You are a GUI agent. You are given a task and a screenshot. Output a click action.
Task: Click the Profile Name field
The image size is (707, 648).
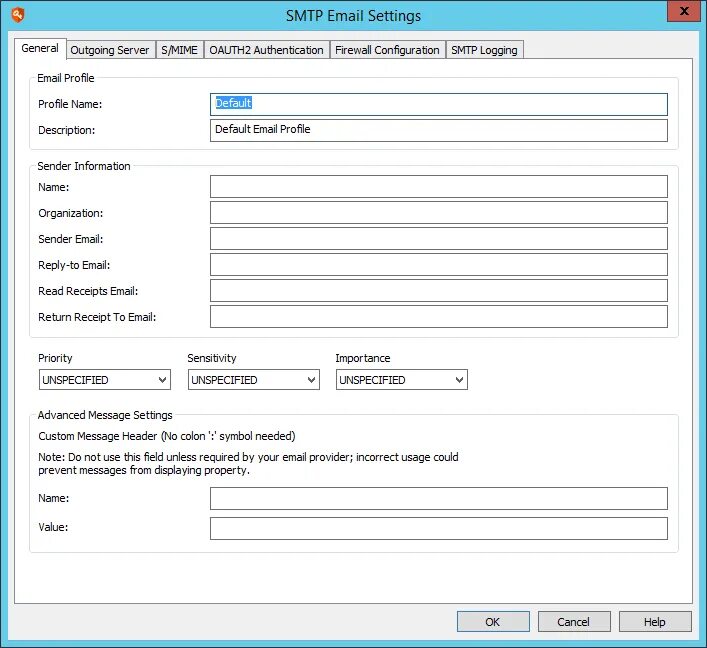click(439, 104)
